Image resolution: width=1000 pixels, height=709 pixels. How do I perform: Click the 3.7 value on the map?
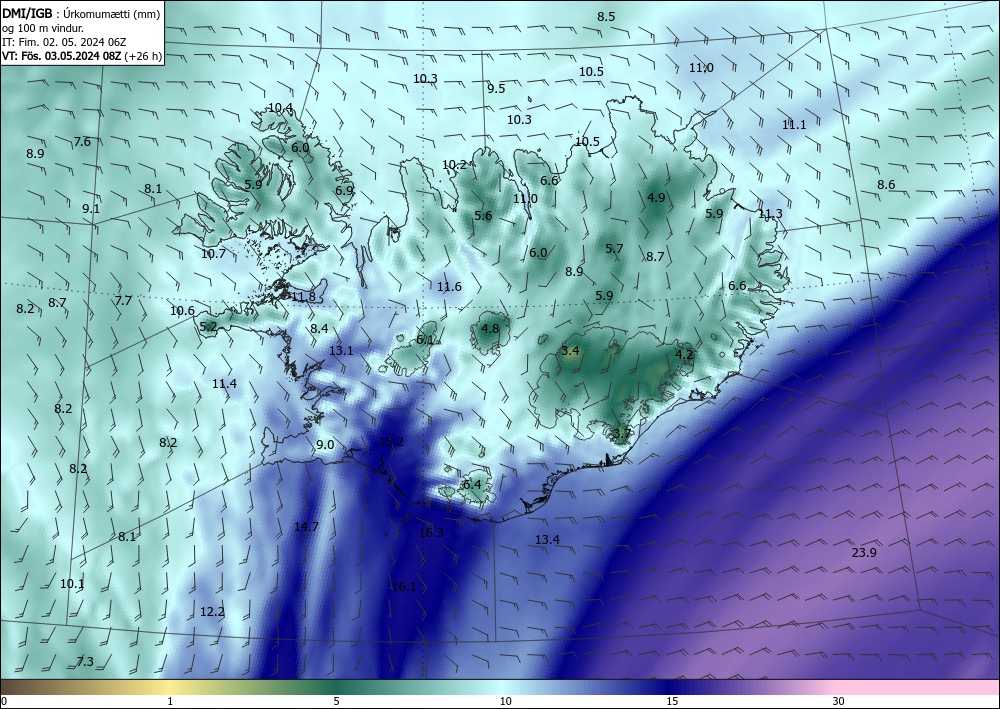click(x=621, y=434)
